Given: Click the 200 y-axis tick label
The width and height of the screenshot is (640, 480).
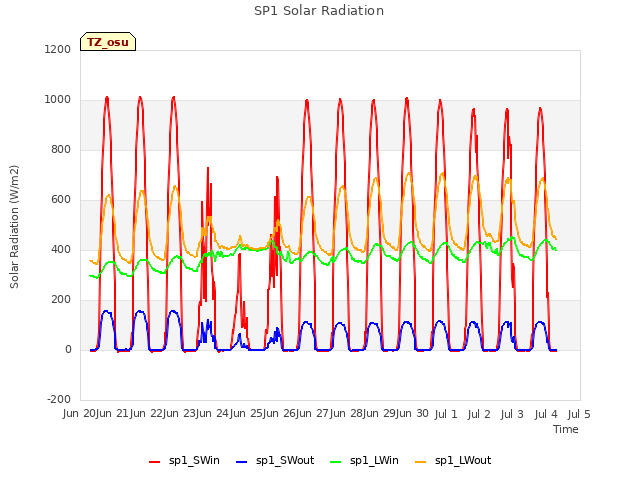Looking at the screenshot, I should [x=61, y=300].
